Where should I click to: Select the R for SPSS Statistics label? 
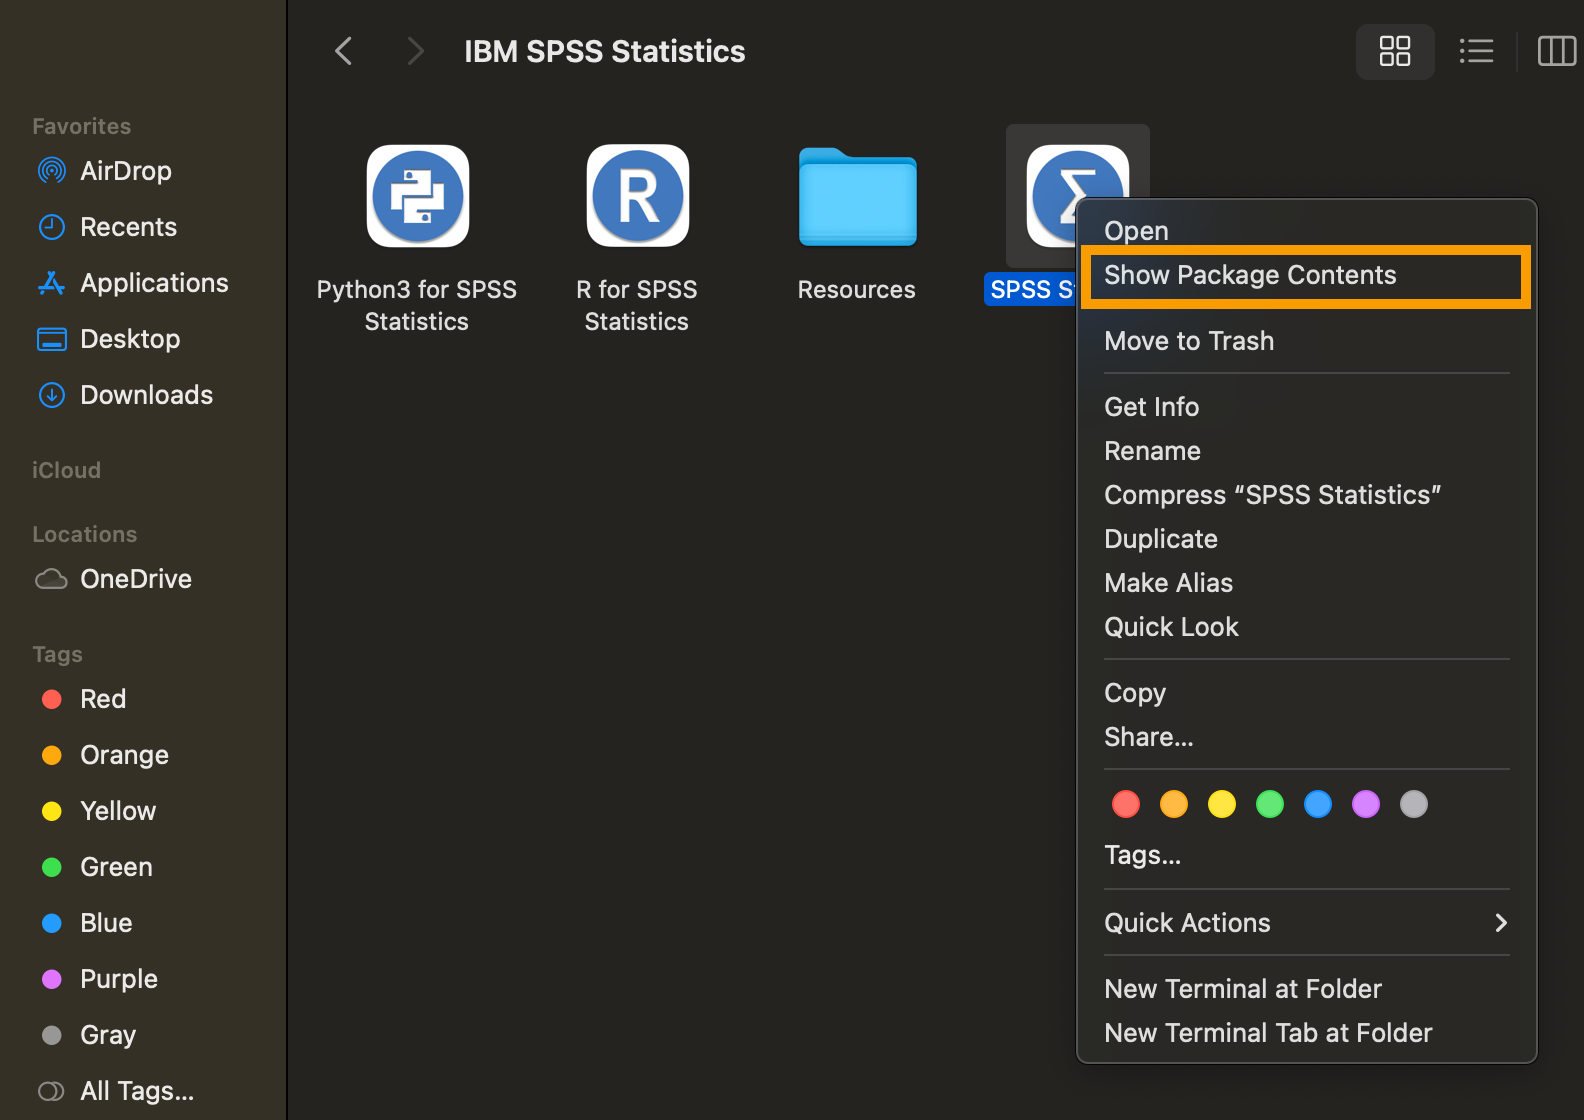click(637, 305)
